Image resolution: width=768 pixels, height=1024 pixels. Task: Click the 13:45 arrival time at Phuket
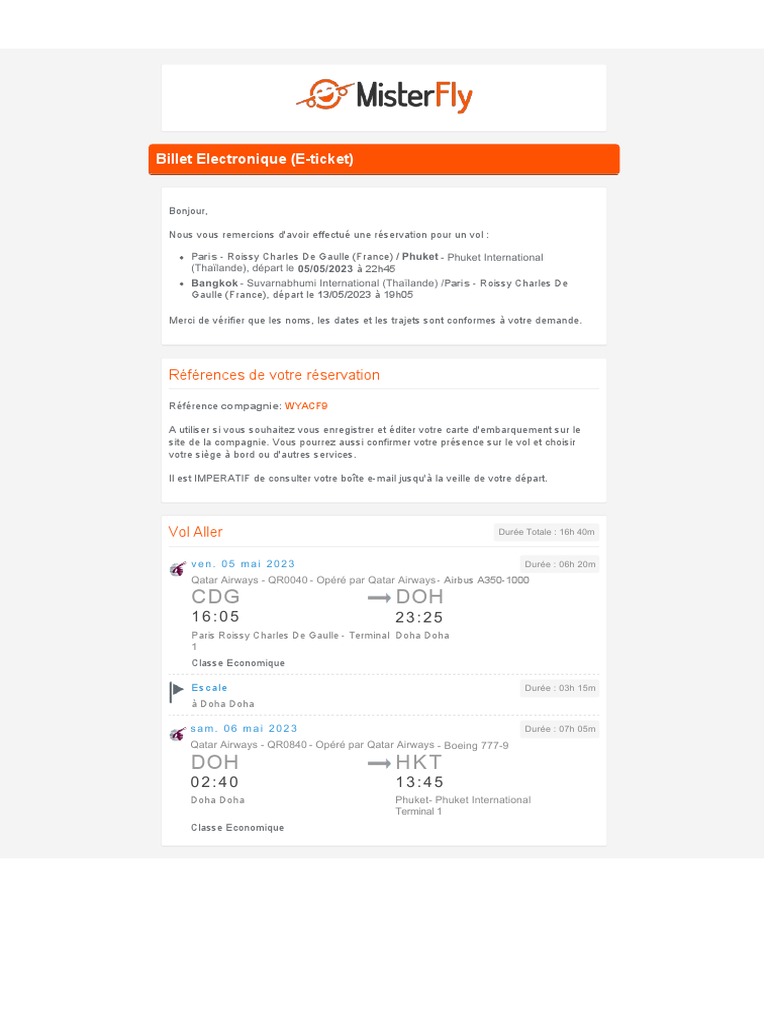click(x=421, y=784)
